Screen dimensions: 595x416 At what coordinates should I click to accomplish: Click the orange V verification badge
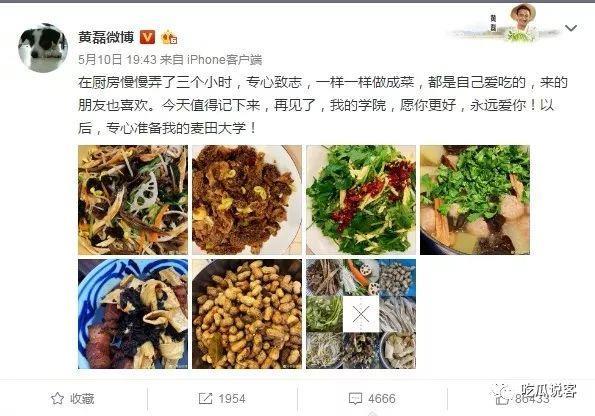point(148,37)
